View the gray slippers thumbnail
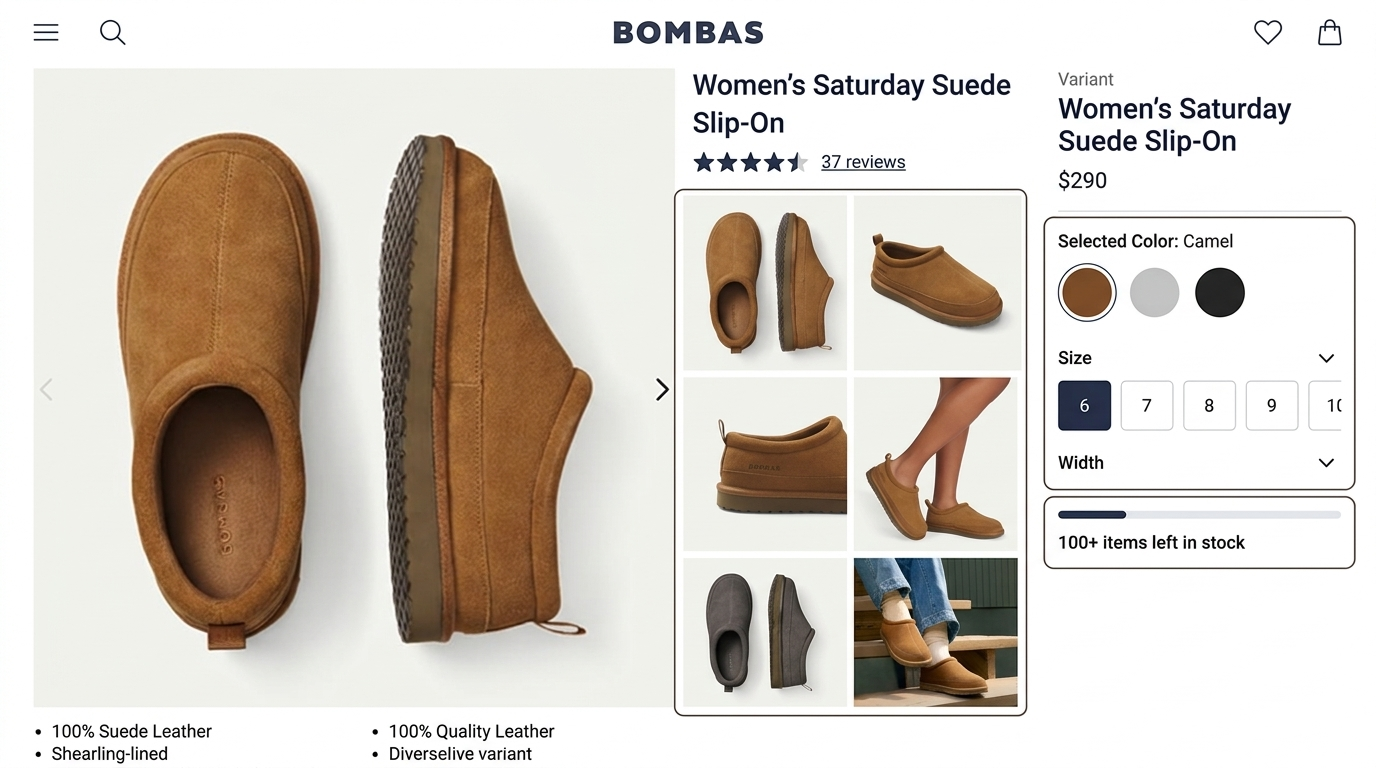The width and height of the screenshot is (1376, 768). coord(765,632)
